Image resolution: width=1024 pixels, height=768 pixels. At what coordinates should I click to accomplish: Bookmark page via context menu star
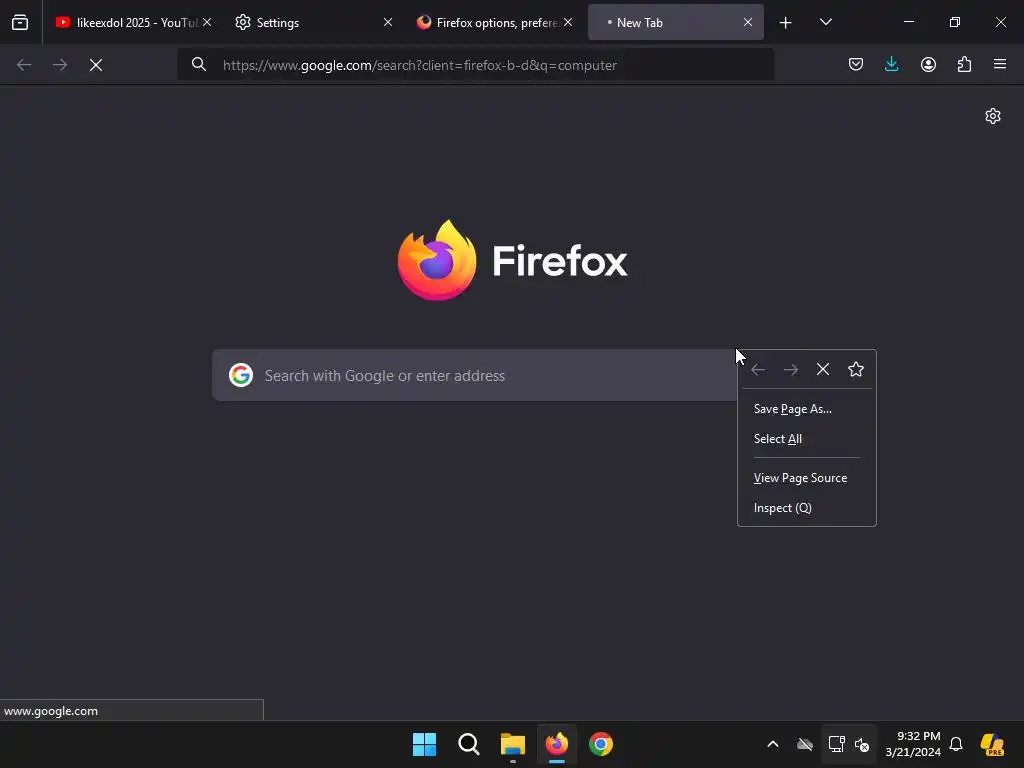click(x=856, y=370)
